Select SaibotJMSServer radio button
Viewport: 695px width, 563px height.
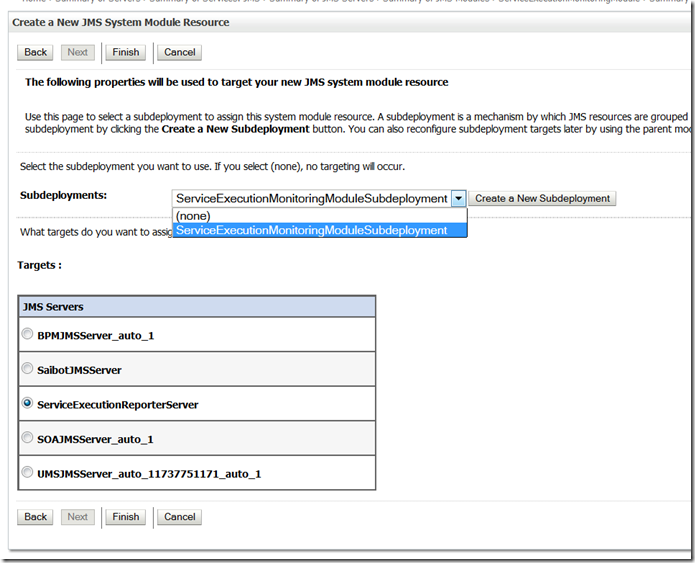[27, 368]
